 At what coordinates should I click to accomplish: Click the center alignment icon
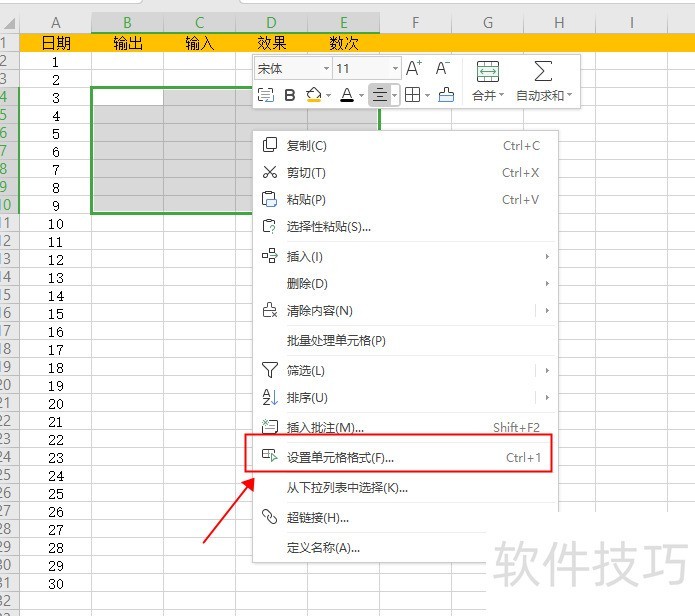(x=379, y=95)
